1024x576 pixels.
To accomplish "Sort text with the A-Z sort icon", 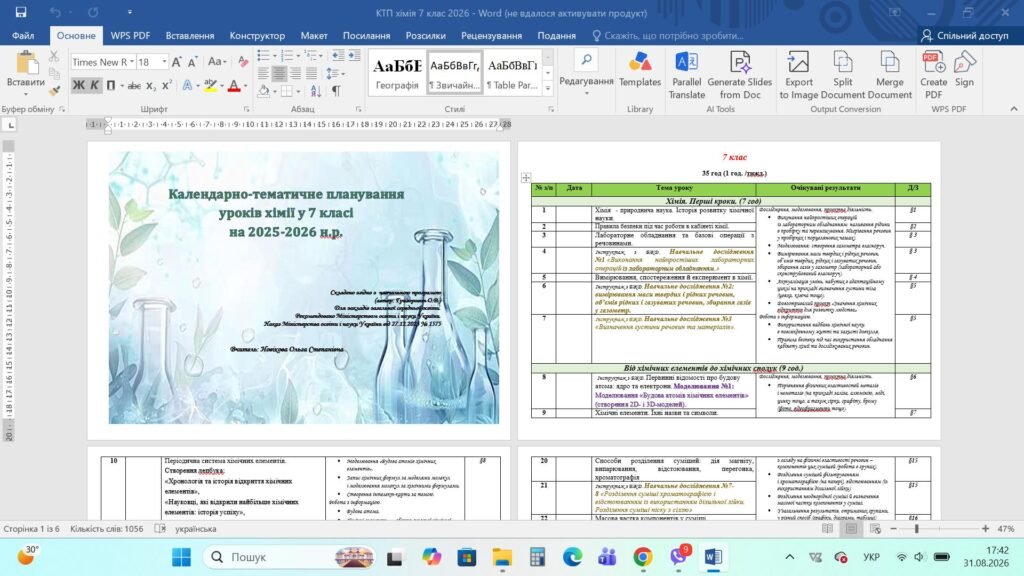I will click(316, 91).
